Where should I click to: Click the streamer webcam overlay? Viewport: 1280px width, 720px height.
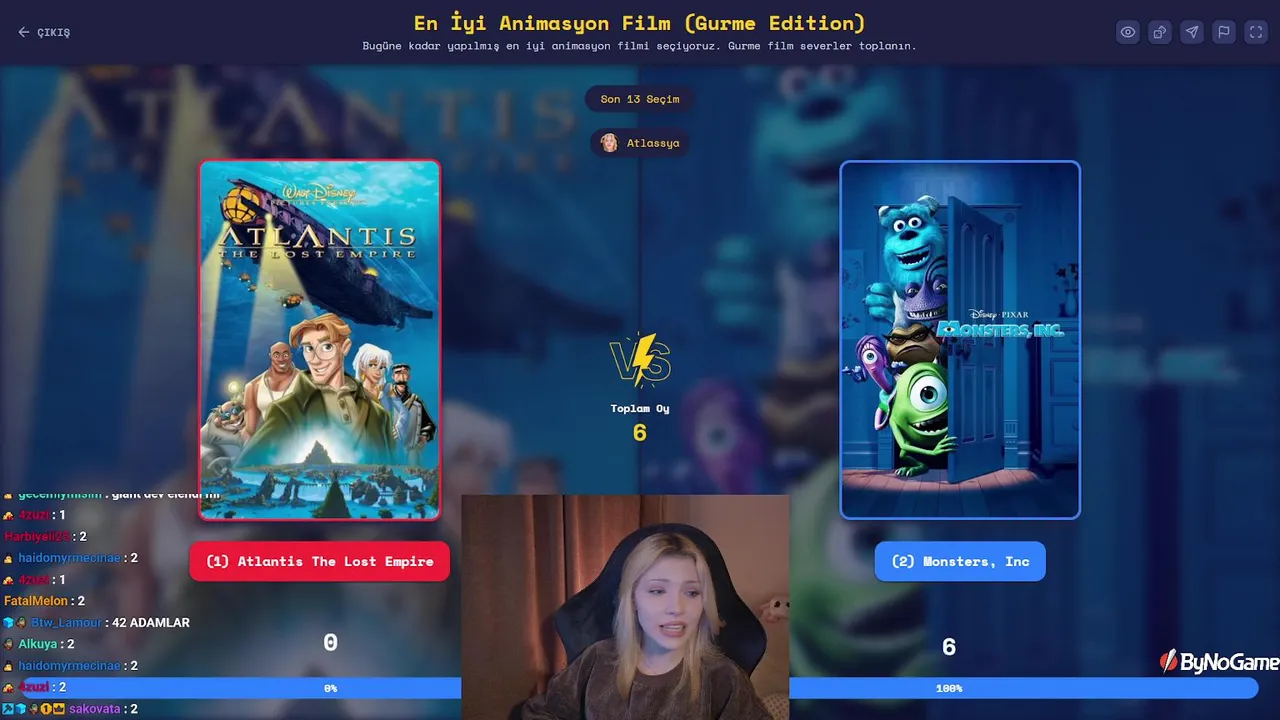click(625, 607)
